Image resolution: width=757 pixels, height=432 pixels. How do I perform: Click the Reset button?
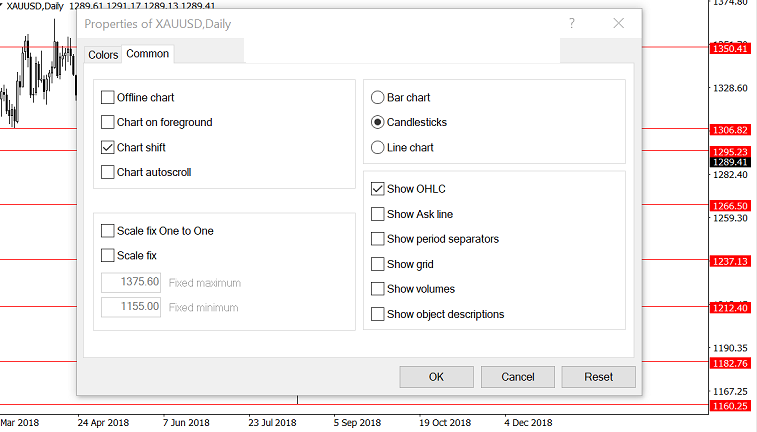(598, 377)
